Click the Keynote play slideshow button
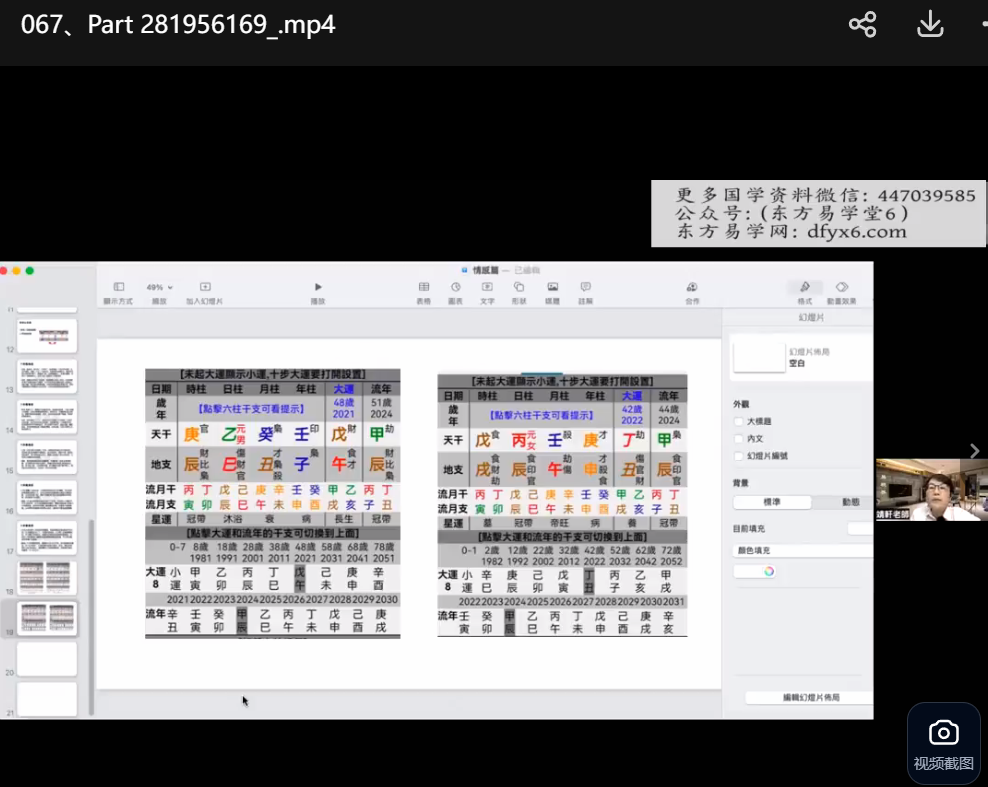Image resolution: width=988 pixels, height=787 pixels. [318, 287]
